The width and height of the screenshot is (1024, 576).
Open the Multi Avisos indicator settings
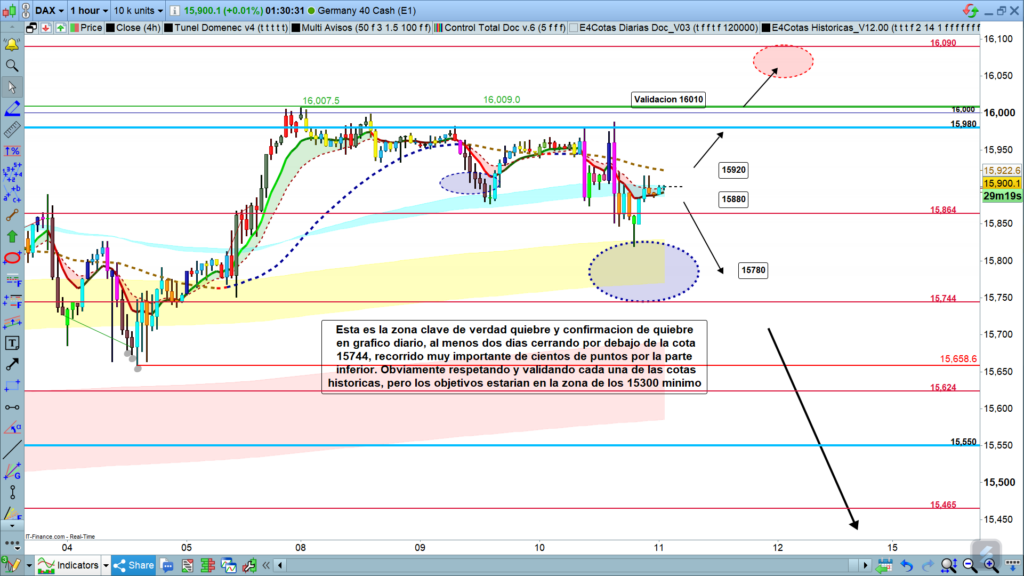pyautogui.click(x=348, y=28)
